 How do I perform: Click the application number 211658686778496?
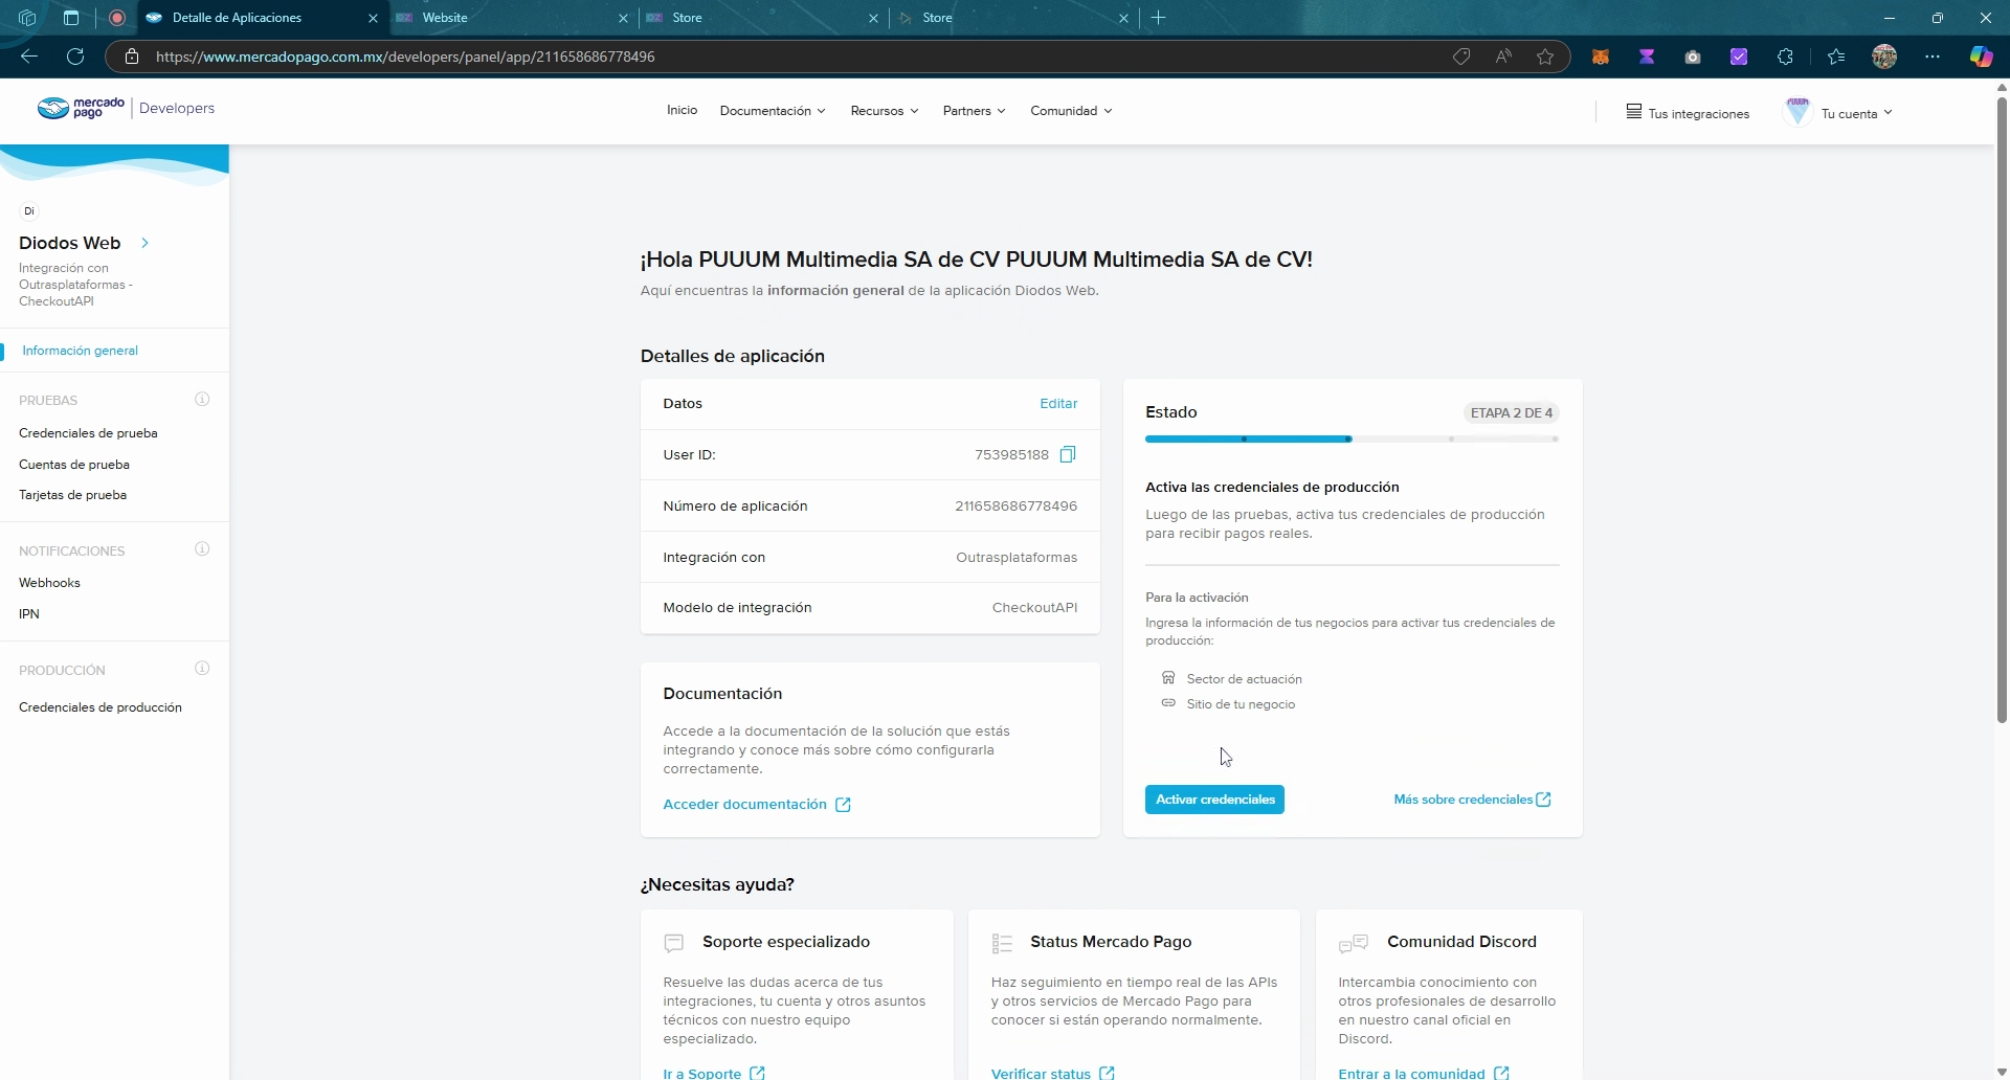(1015, 506)
